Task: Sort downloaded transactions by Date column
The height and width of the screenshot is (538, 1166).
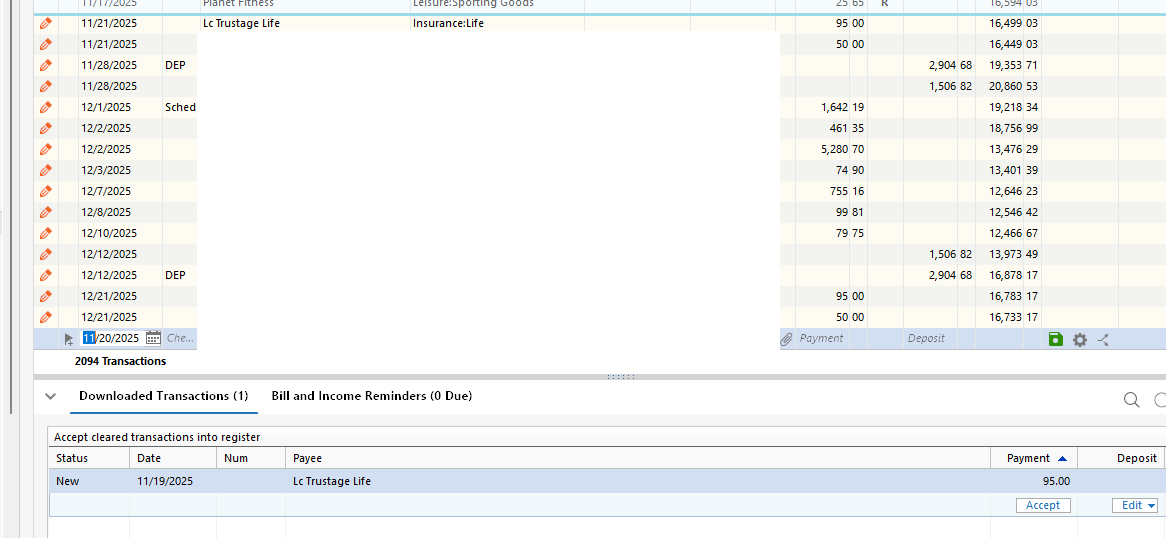Action: (x=173, y=458)
